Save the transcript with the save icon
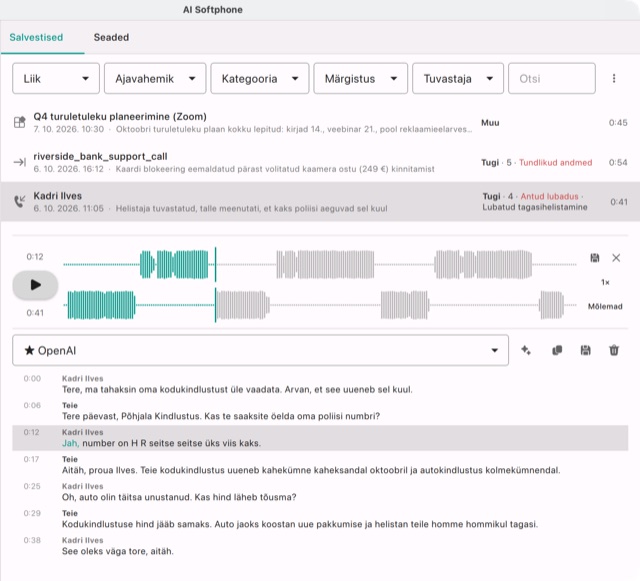Image resolution: width=640 pixels, height=581 pixels. pyautogui.click(x=586, y=350)
